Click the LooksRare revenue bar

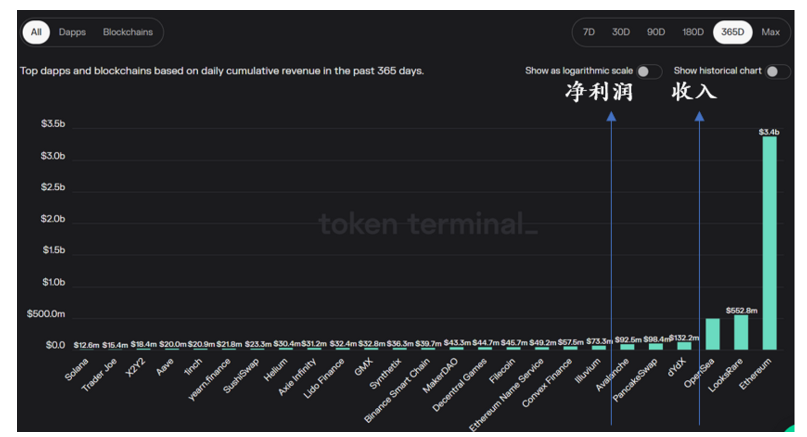(x=741, y=333)
